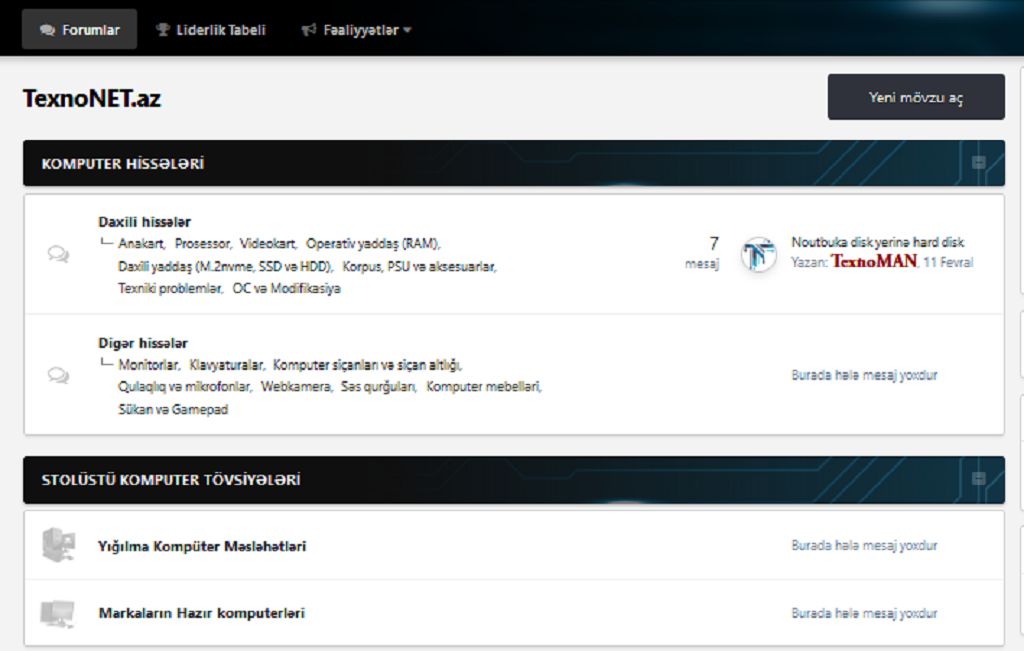Collapse the KOMPUTER HİSSƏLƏRİ category
This screenshot has height=651, width=1024.
pos(978,163)
